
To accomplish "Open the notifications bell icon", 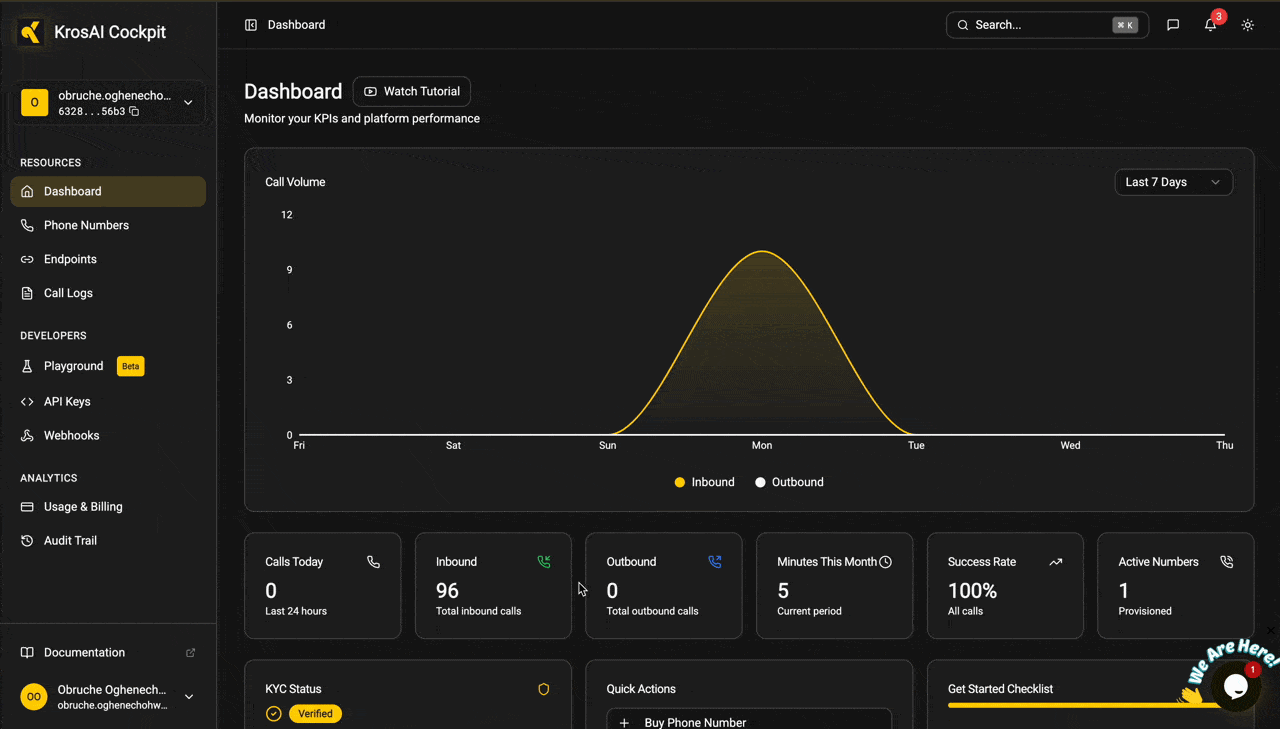I will tap(1210, 25).
